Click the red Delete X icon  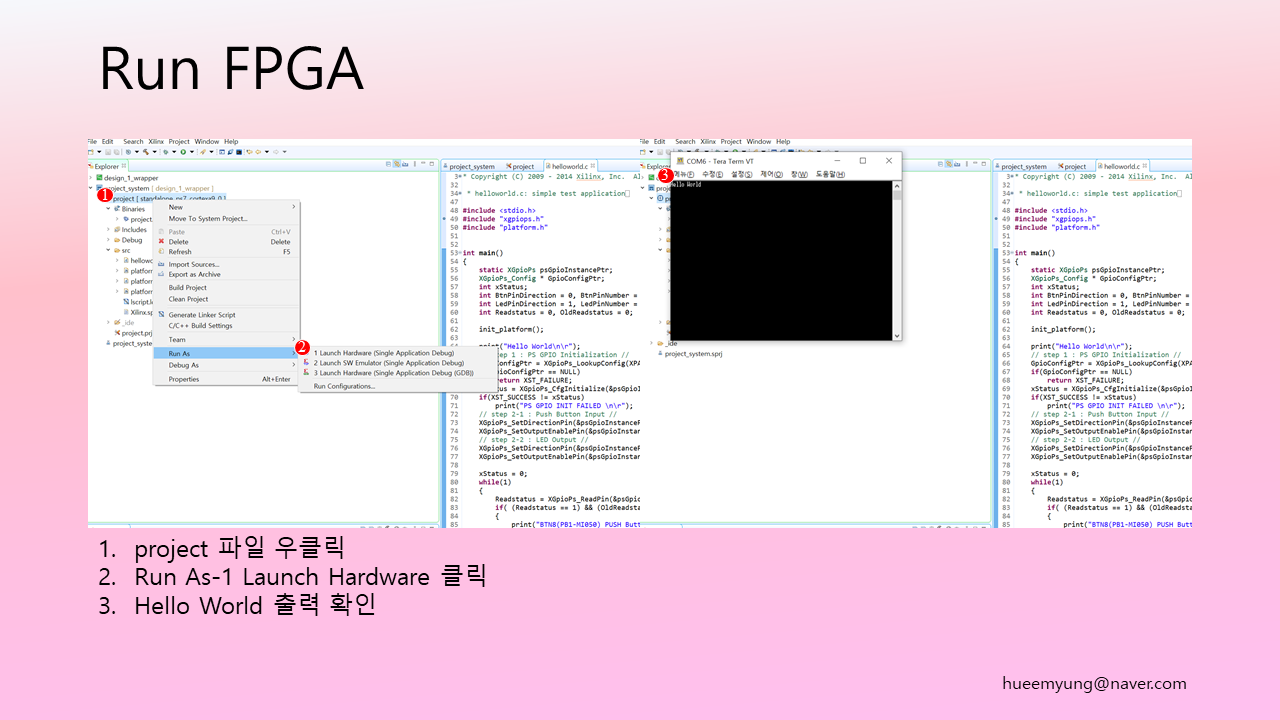click(x=160, y=242)
